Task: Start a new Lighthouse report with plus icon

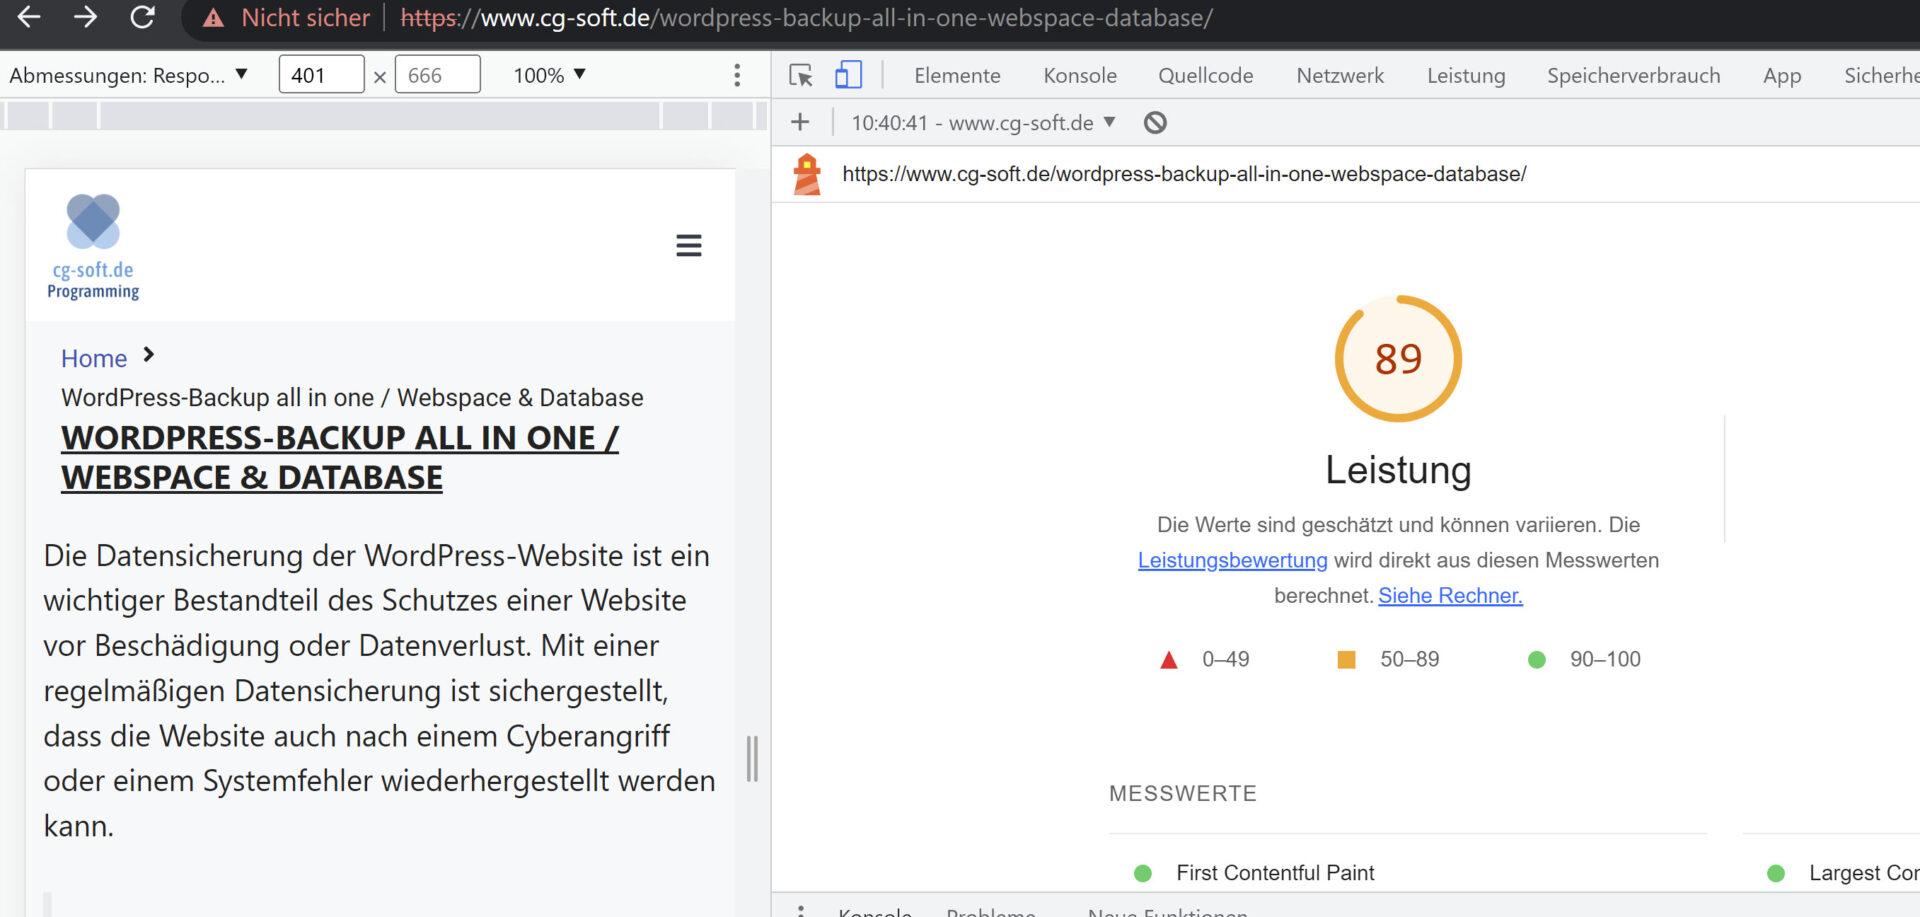Action: click(800, 122)
